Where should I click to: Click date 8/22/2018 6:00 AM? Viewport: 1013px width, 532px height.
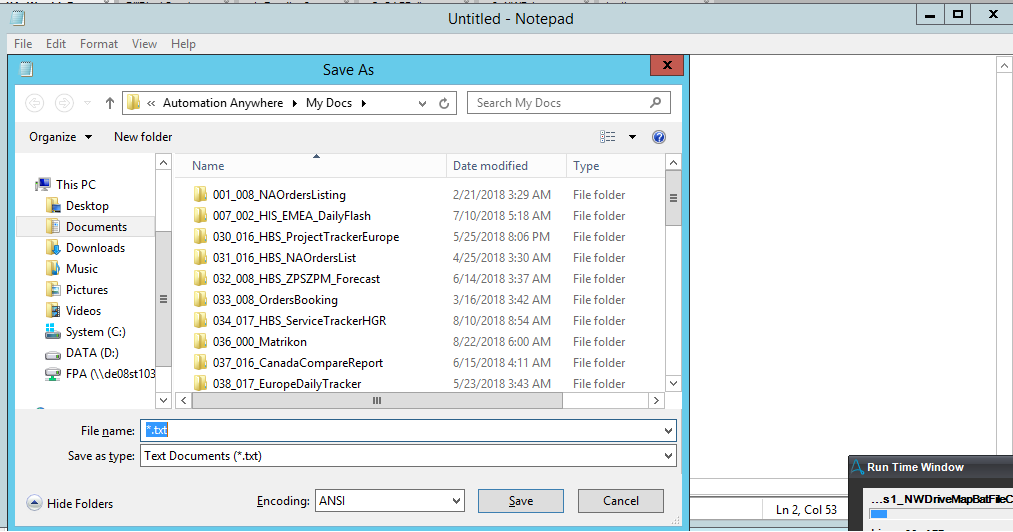pyautogui.click(x=502, y=342)
